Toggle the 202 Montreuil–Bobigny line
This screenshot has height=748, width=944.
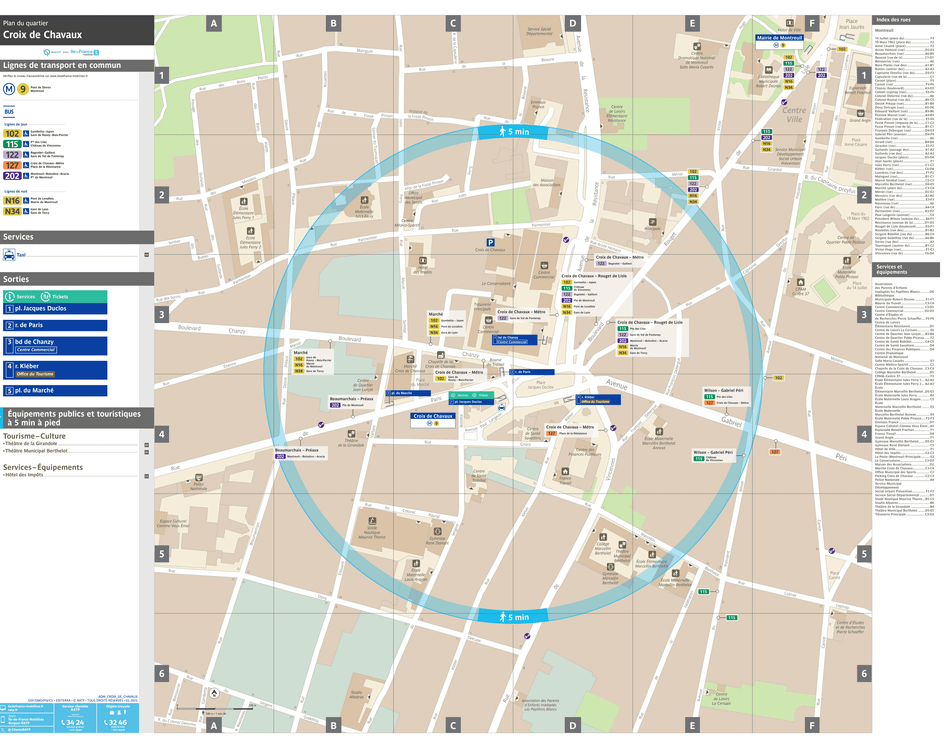[x=12, y=176]
